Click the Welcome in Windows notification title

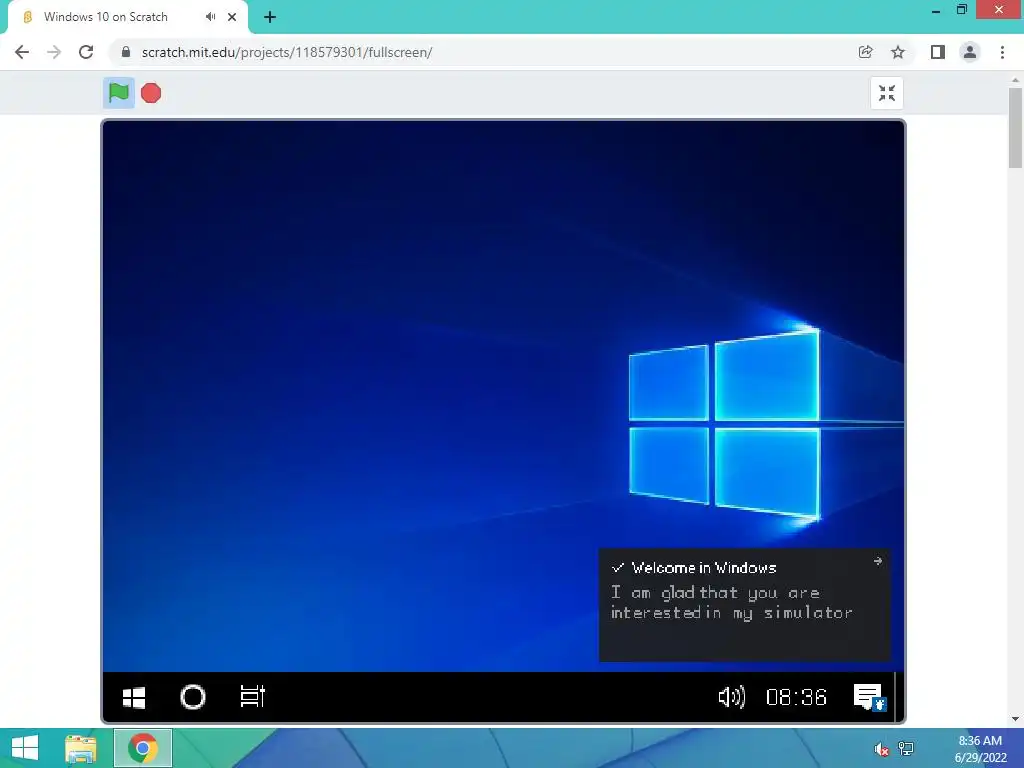pos(703,568)
